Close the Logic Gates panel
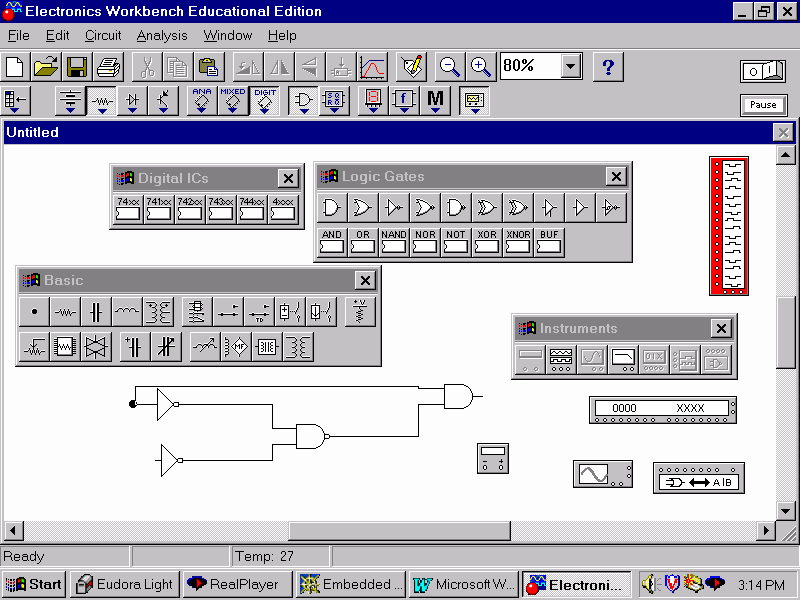Viewport: 800px width, 600px height. coord(616,177)
